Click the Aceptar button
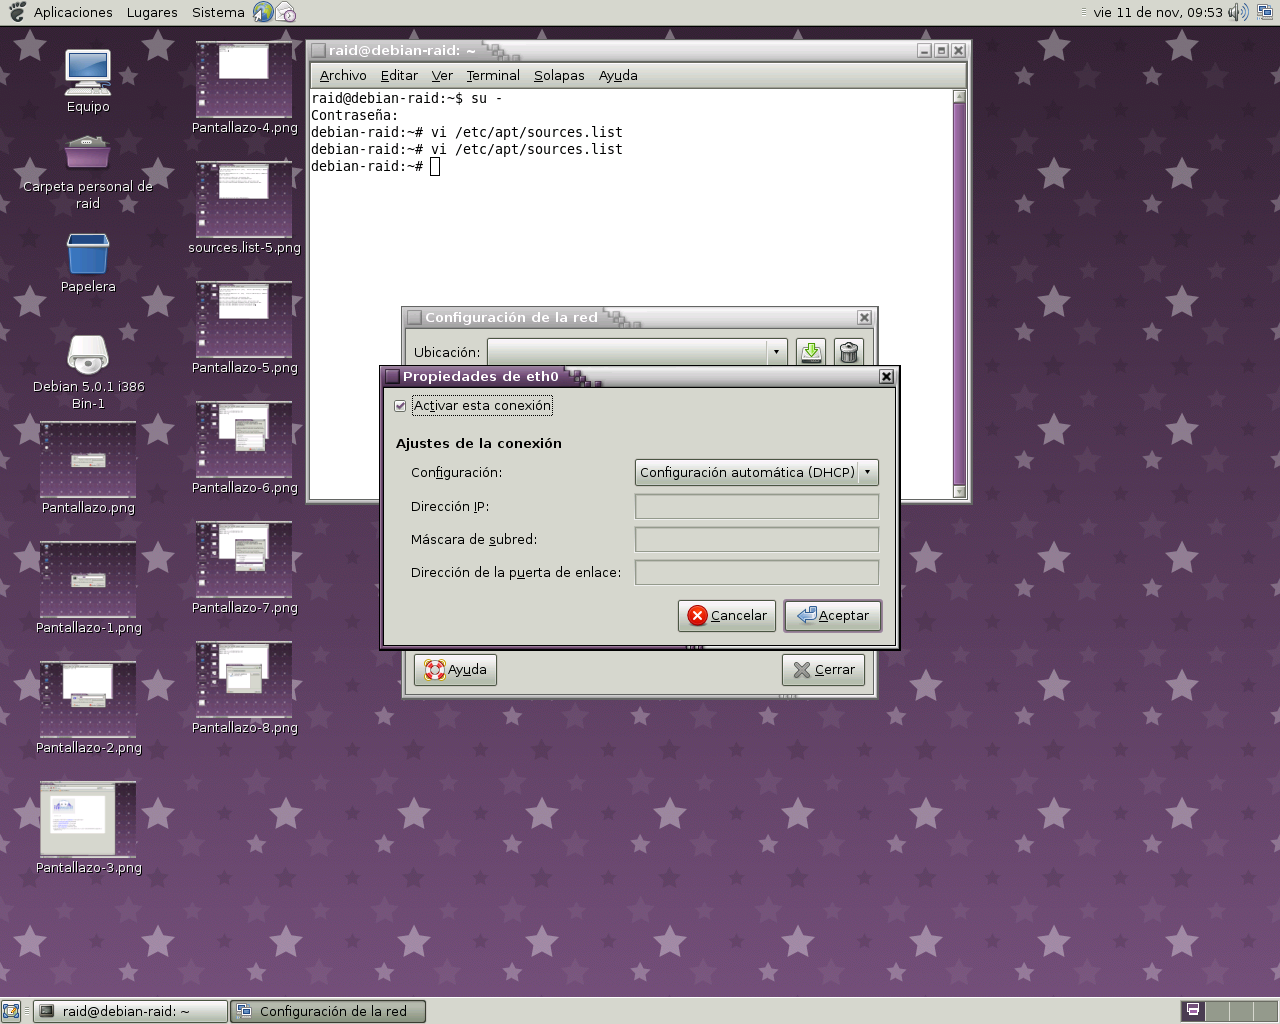Image resolution: width=1280 pixels, height=1024 pixels. 832,615
